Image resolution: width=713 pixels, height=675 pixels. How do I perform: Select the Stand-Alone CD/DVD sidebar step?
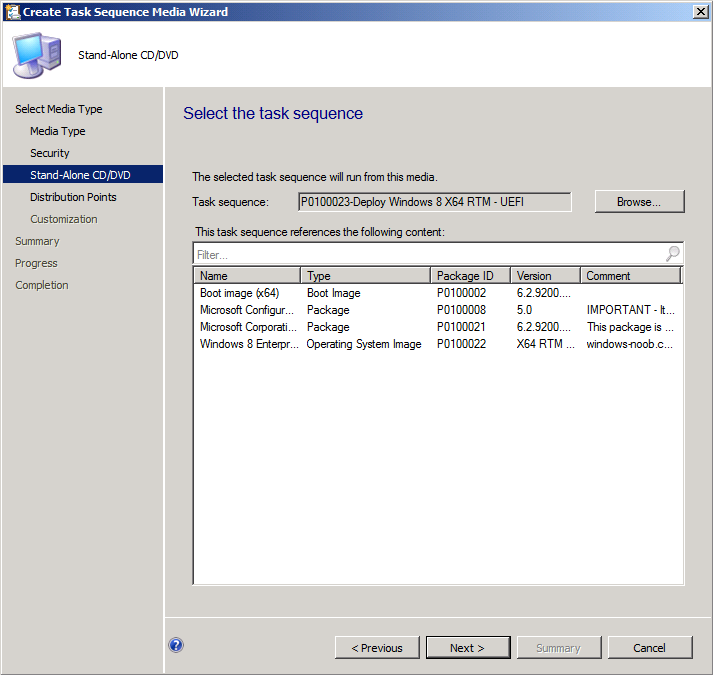tap(83, 175)
